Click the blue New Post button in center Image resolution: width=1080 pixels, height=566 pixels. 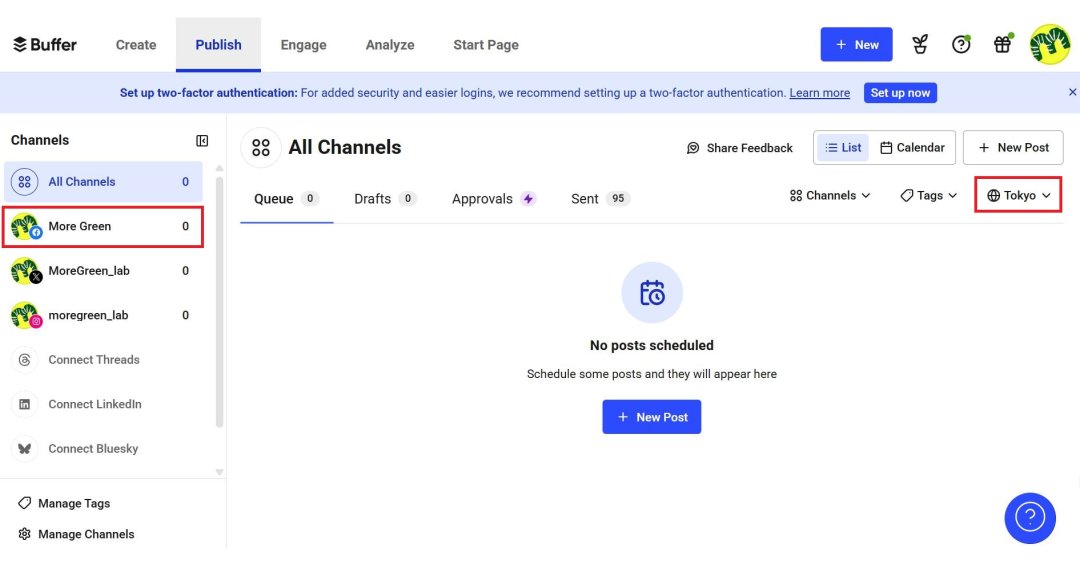(x=652, y=417)
